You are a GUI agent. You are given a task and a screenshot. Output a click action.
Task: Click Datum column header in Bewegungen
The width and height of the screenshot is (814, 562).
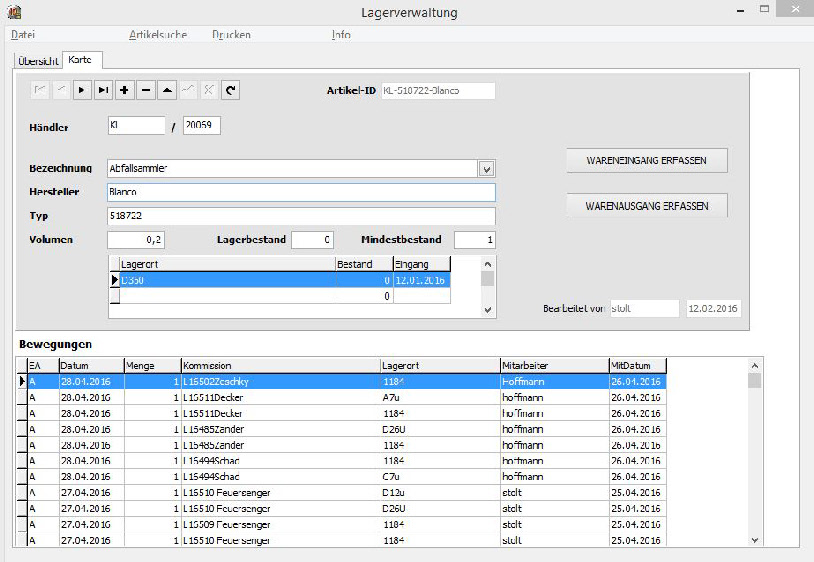[x=91, y=365]
